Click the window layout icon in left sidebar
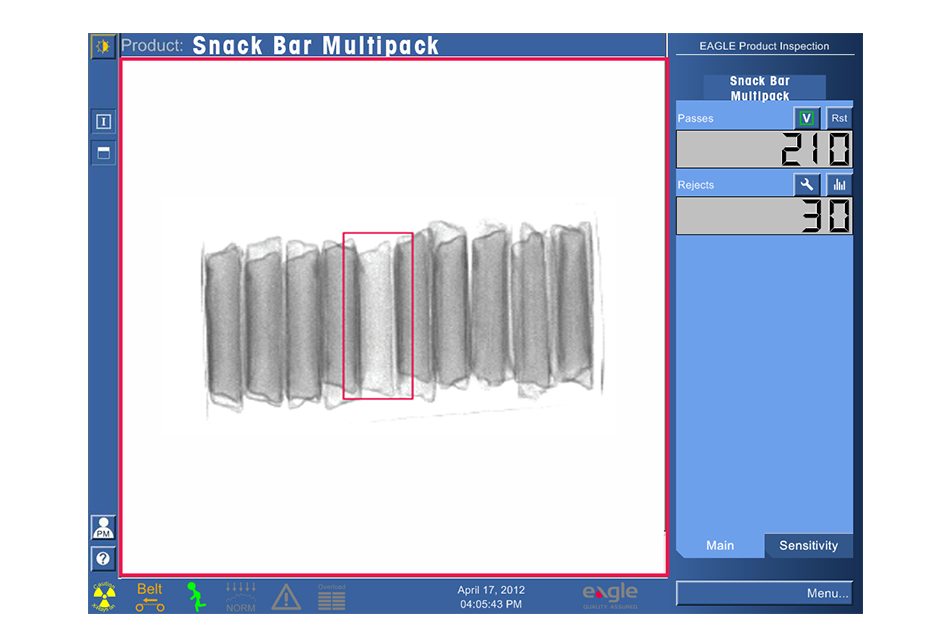 pos(104,153)
